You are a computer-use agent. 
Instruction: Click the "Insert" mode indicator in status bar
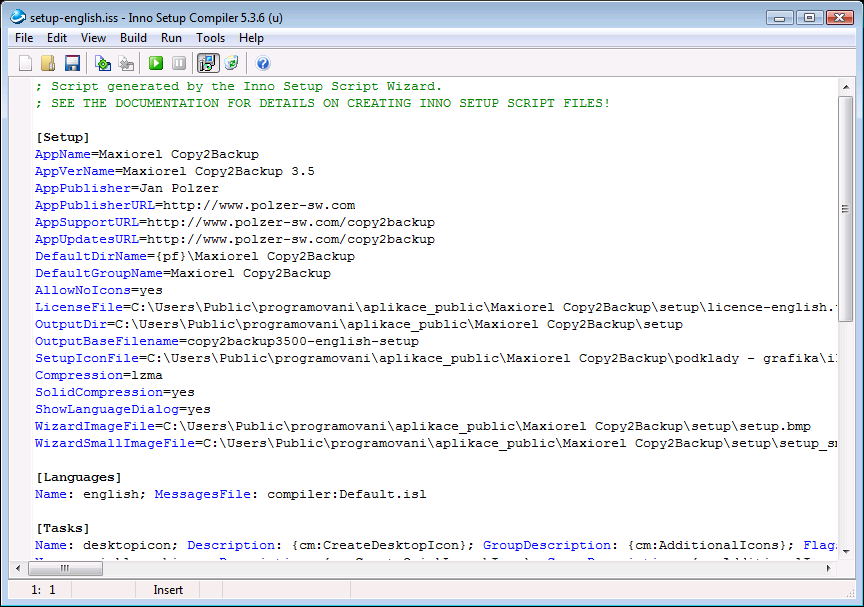pos(168,590)
